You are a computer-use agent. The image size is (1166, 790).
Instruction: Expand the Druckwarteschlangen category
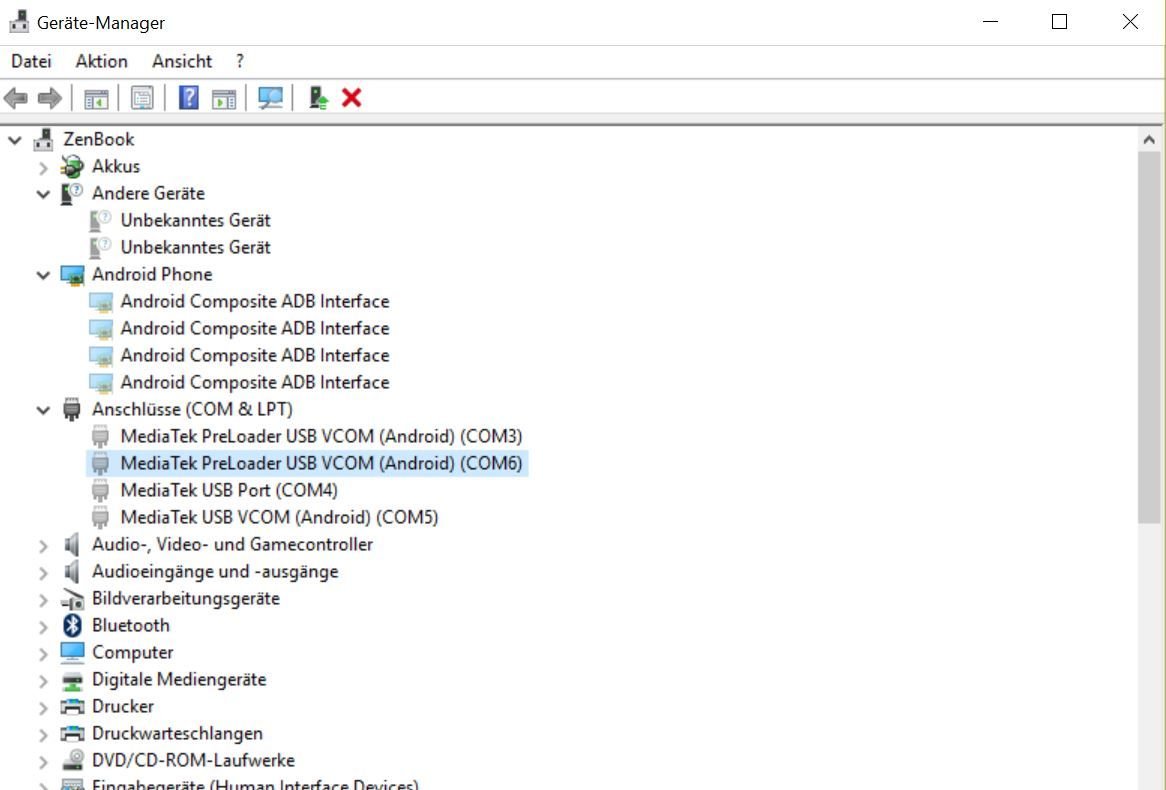click(43, 735)
